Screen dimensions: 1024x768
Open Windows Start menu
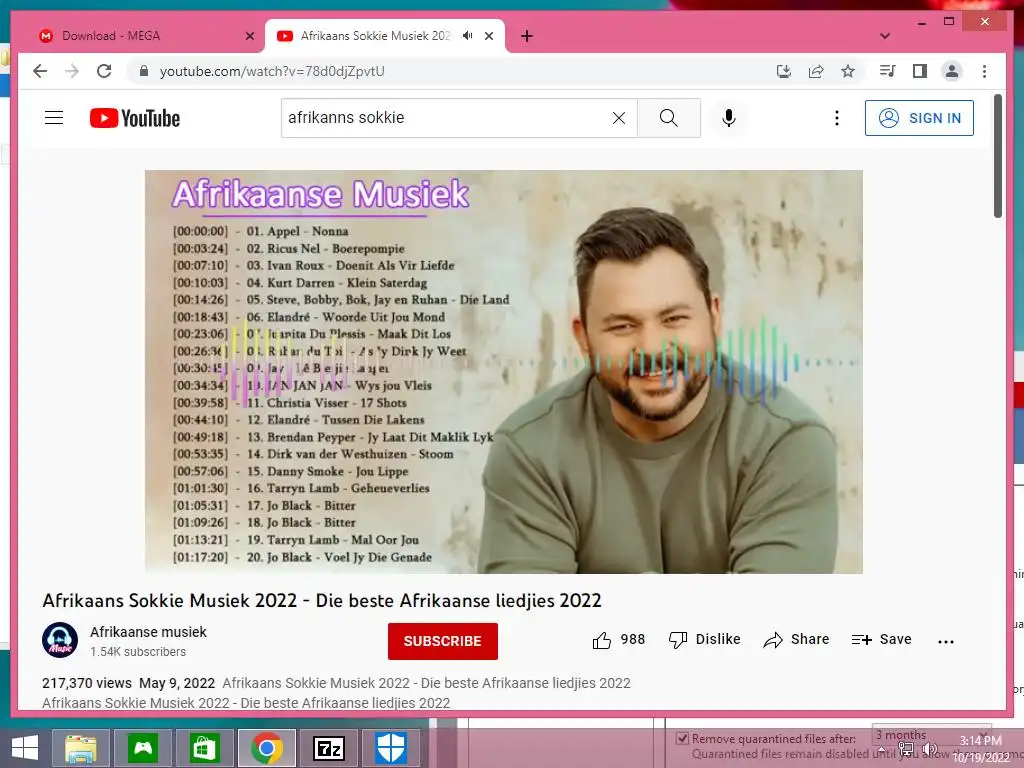[x=24, y=748]
